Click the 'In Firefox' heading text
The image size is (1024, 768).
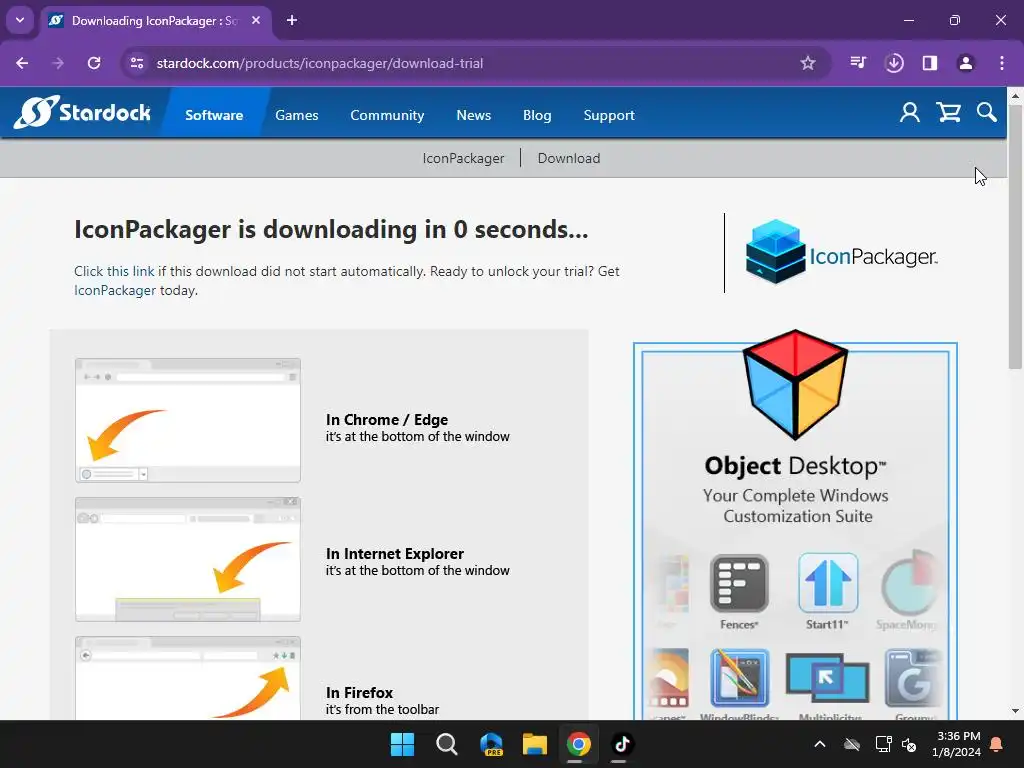359,693
